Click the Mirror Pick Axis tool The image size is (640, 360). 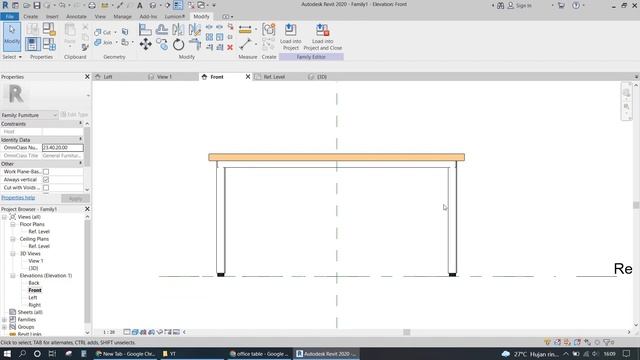click(x=178, y=29)
